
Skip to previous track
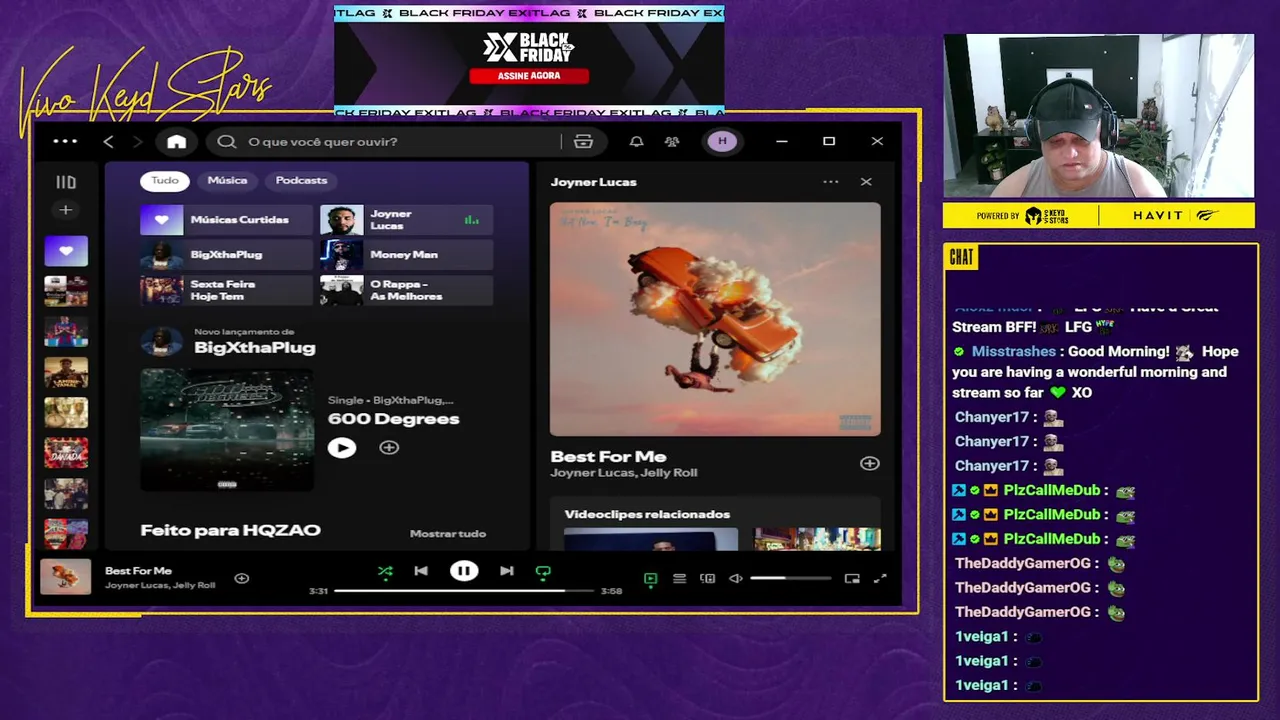[421, 571]
